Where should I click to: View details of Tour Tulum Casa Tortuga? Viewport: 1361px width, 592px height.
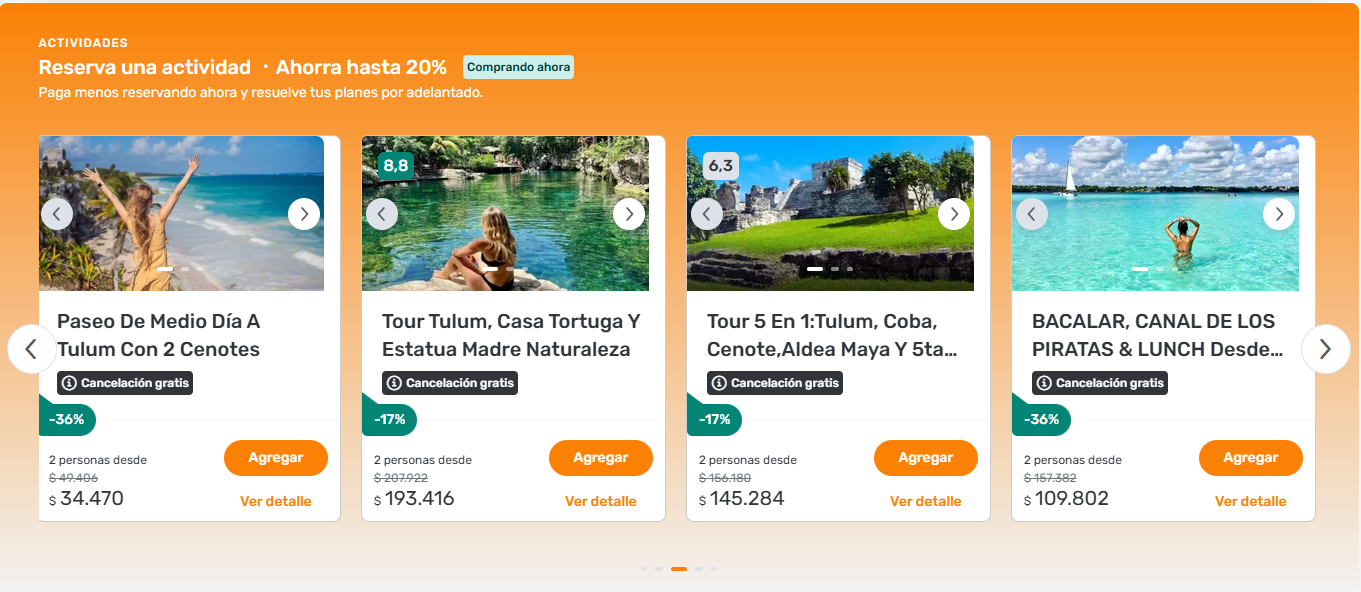coord(600,502)
